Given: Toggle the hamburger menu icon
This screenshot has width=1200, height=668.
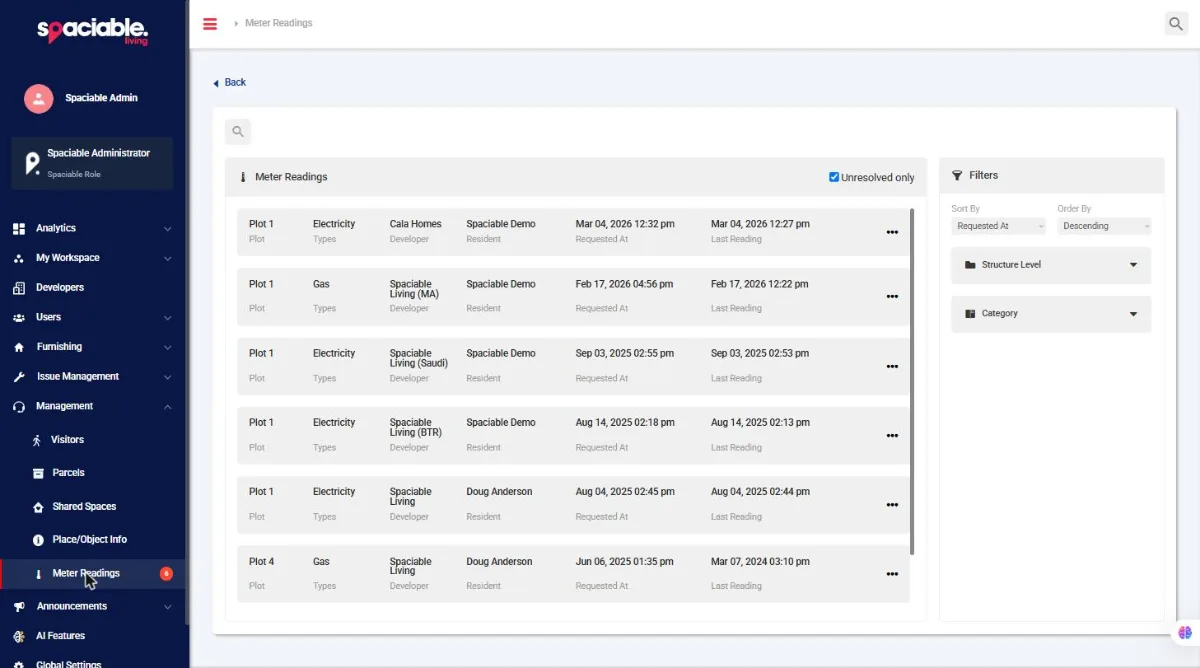Looking at the screenshot, I should (x=210, y=24).
